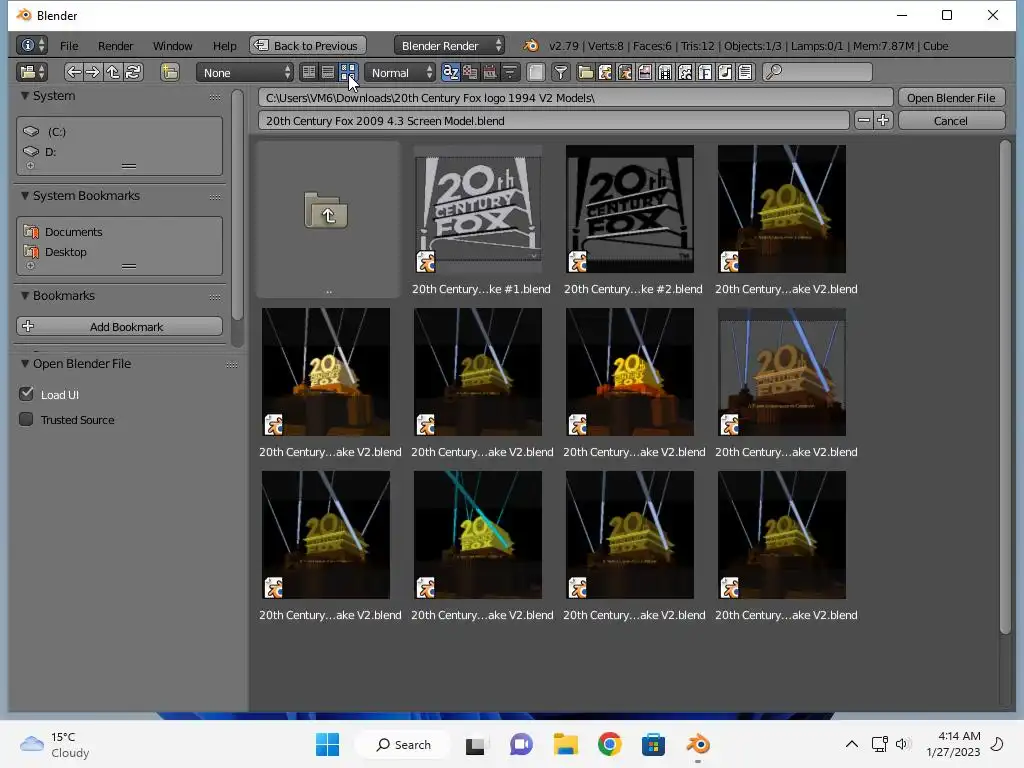Open the Window menu
Viewport: 1024px width, 768px height.
pos(172,46)
